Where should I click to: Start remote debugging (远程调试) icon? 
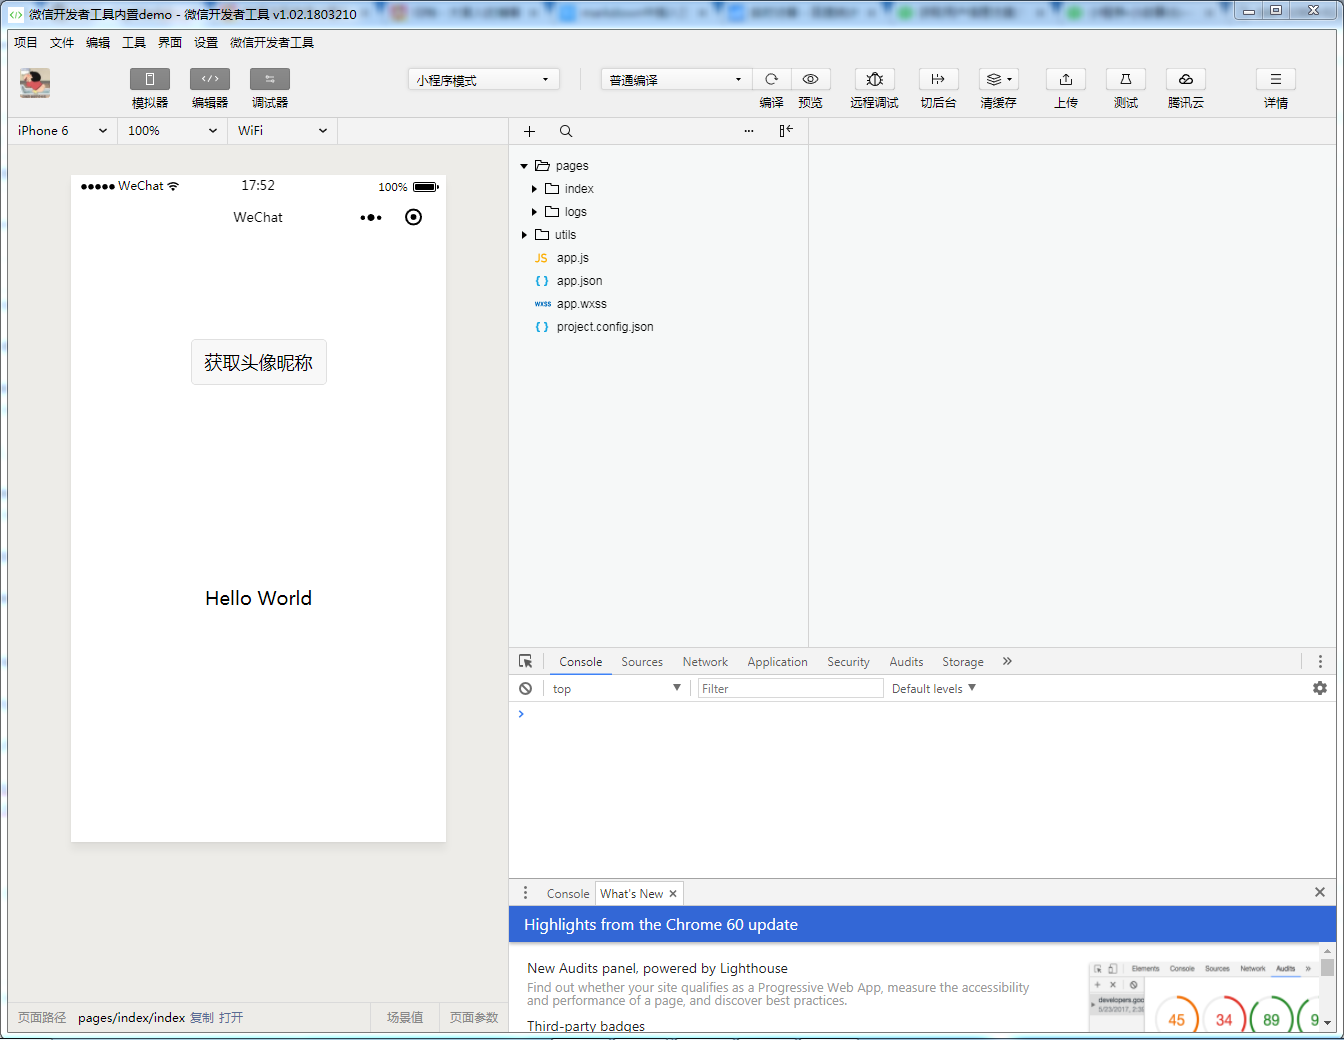874,79
